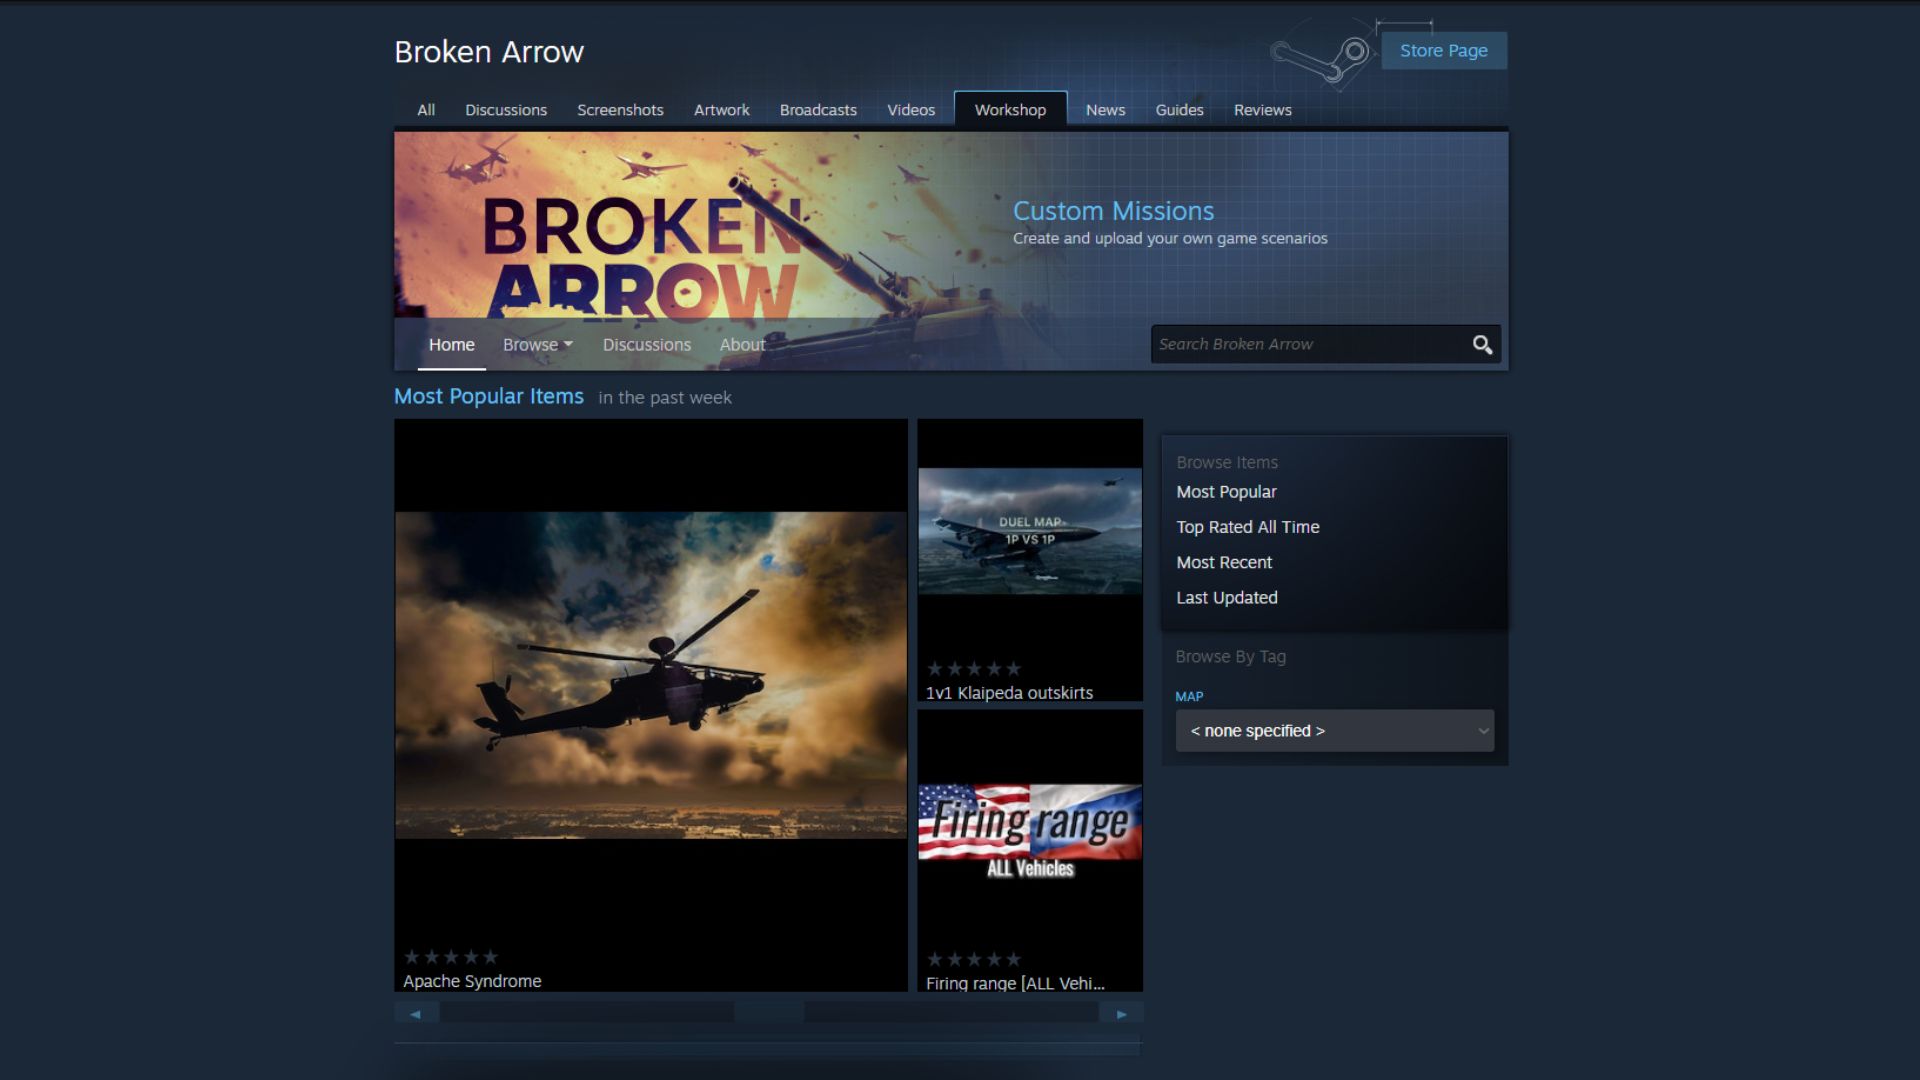Click the Most Popular Items heading
Image resolution: width=1920 pixels, height=1080 pixels.
489,396
